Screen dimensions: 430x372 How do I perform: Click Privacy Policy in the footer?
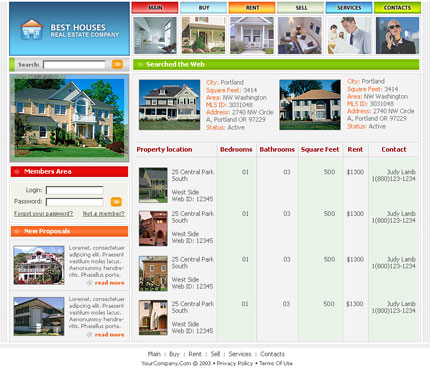click(x=235, y=363)
